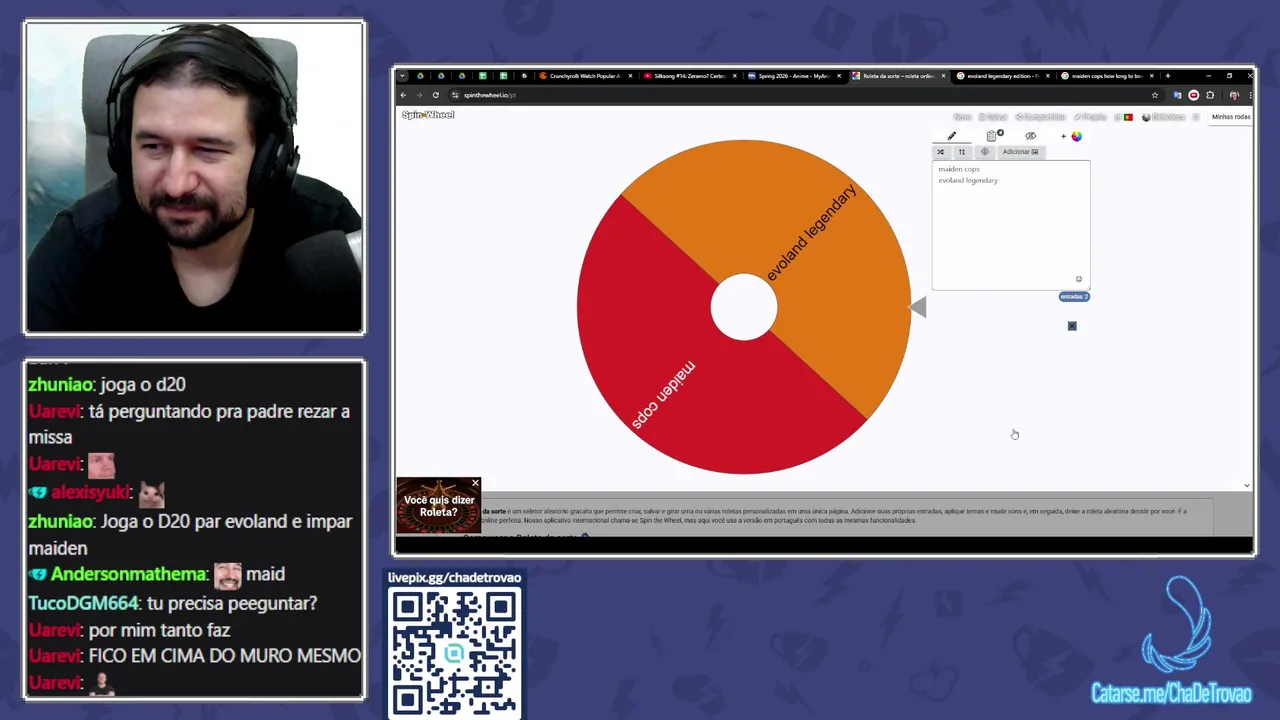Open Projeto in the site header
1280x720 pixels.
coord(1090,117)
